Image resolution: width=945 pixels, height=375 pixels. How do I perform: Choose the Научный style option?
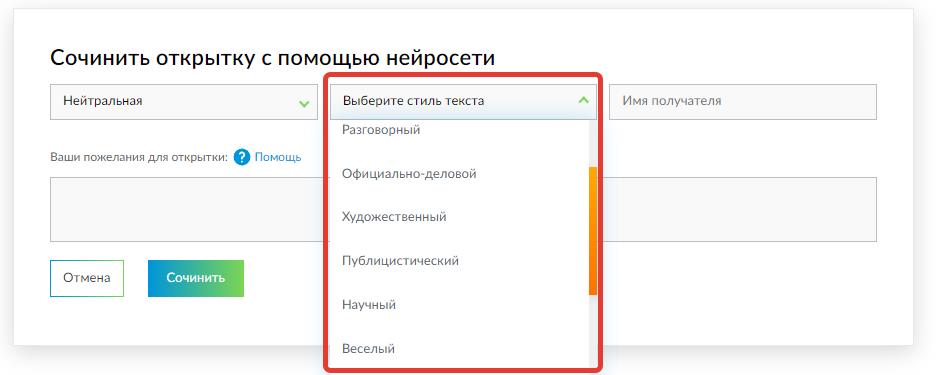pos(369,304)
